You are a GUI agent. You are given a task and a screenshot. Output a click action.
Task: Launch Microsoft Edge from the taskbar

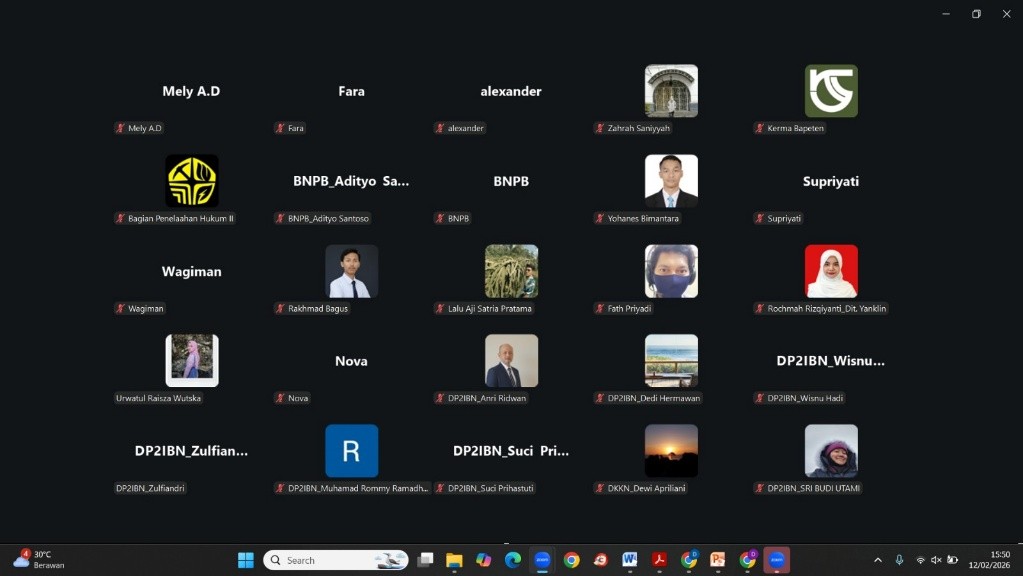pyautogui.click(x=513, y=560)
